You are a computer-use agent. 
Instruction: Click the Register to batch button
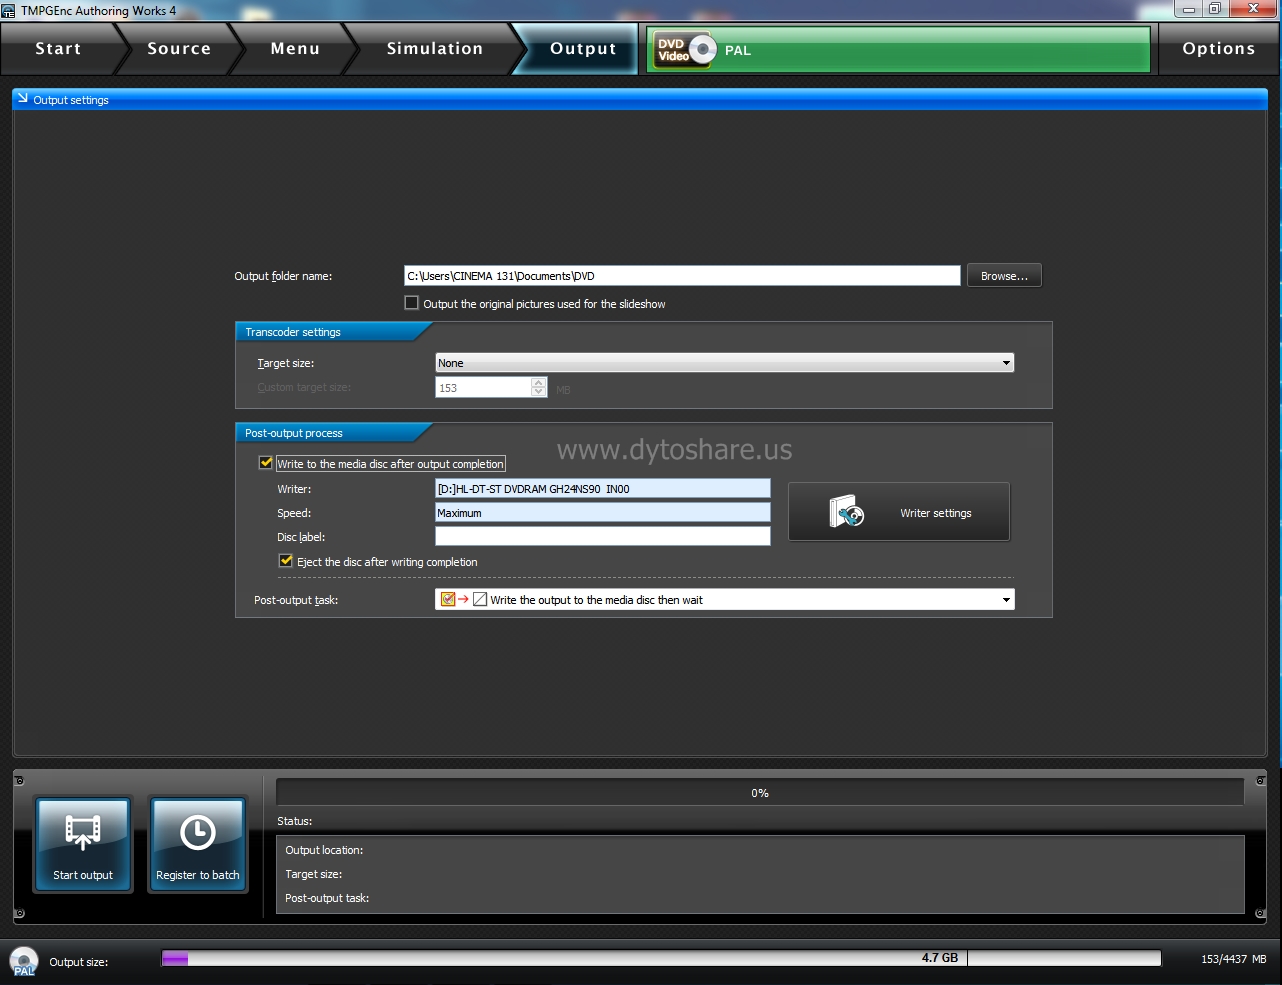pyautogui.click(x=198, y=845)
